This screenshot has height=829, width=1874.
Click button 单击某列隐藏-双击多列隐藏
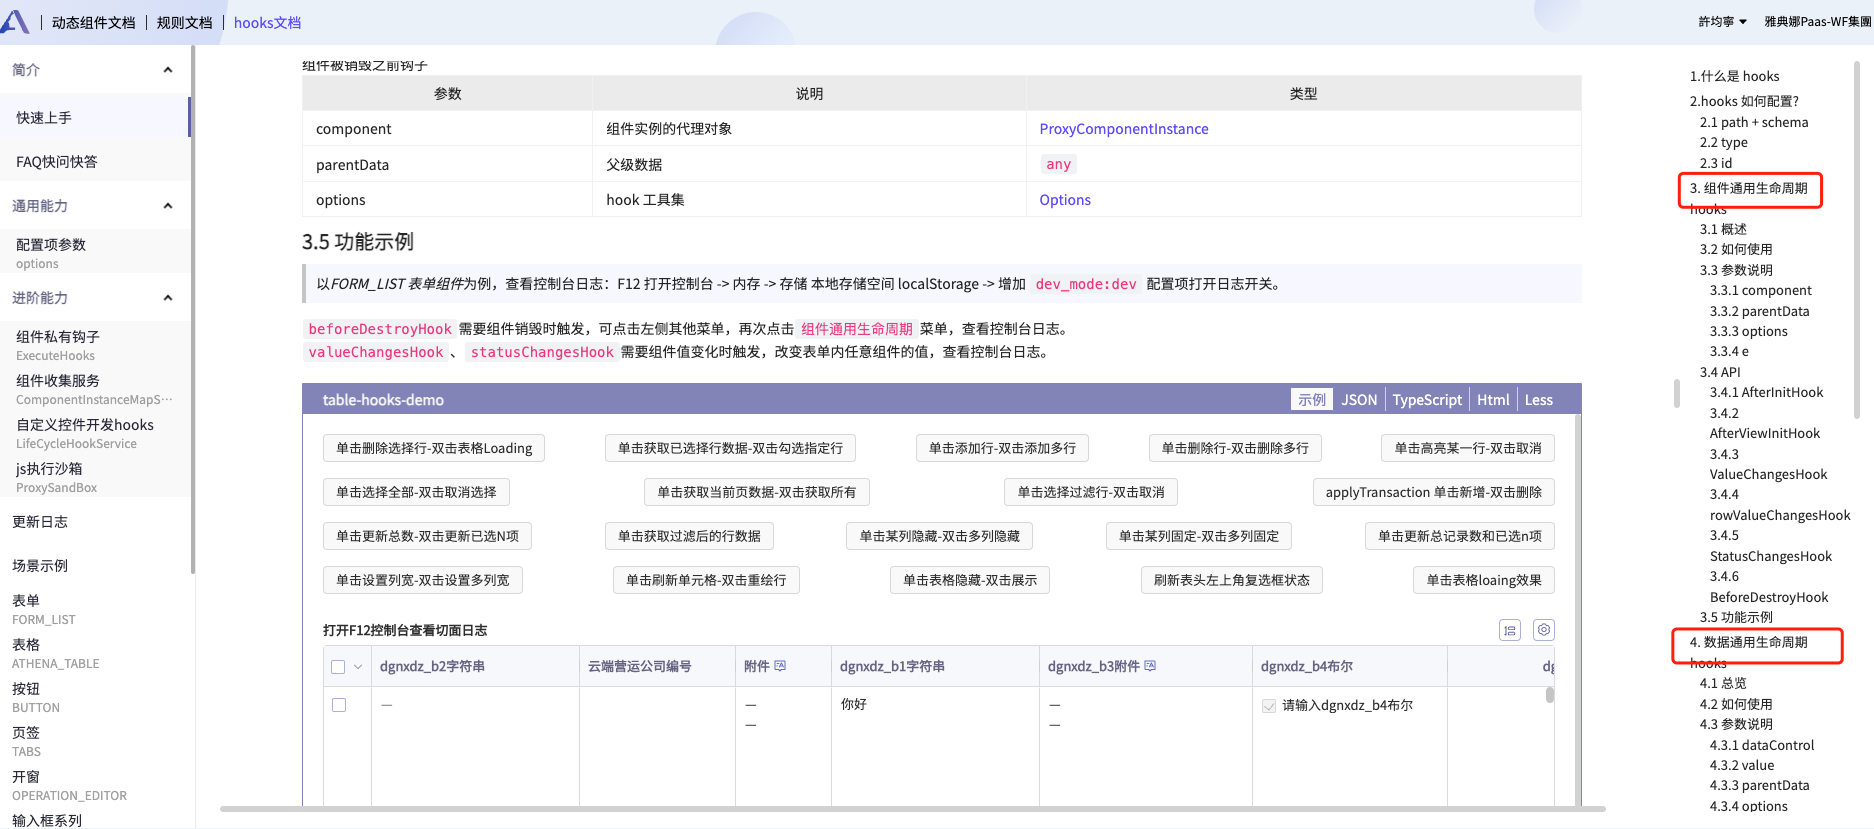point(940,536)
